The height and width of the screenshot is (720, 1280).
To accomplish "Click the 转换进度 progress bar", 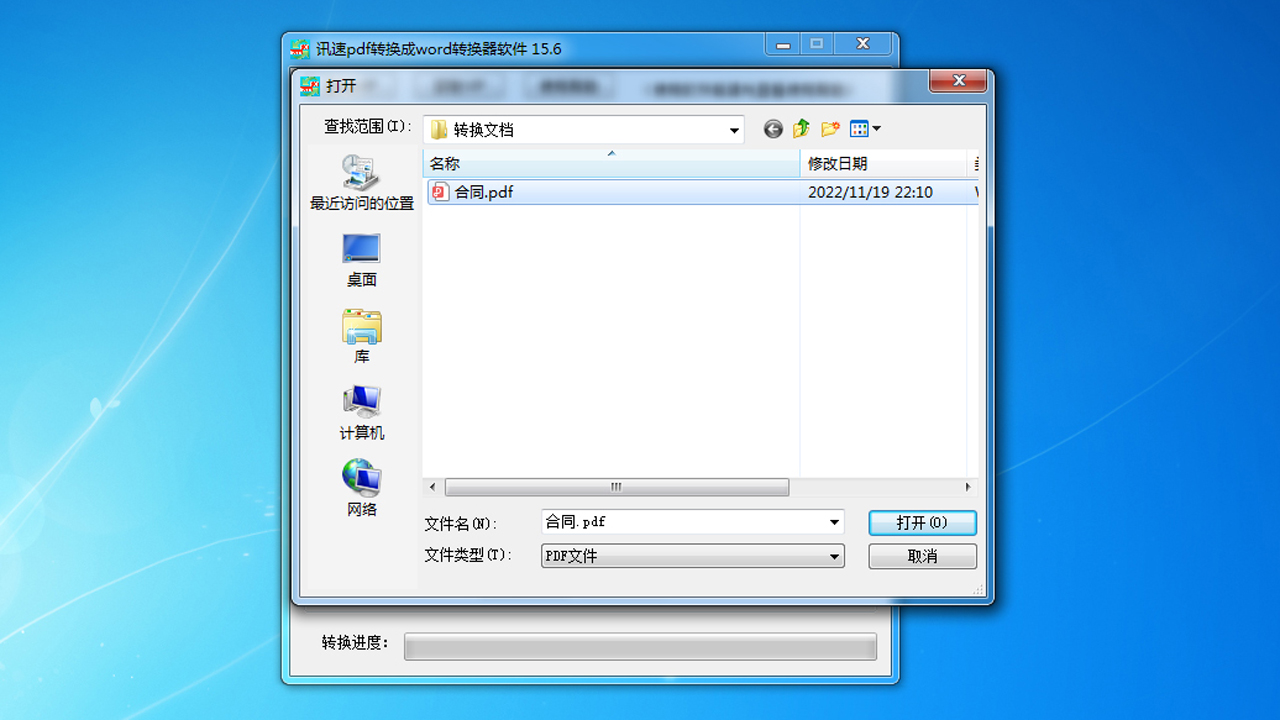I will [x=640, y=646].
